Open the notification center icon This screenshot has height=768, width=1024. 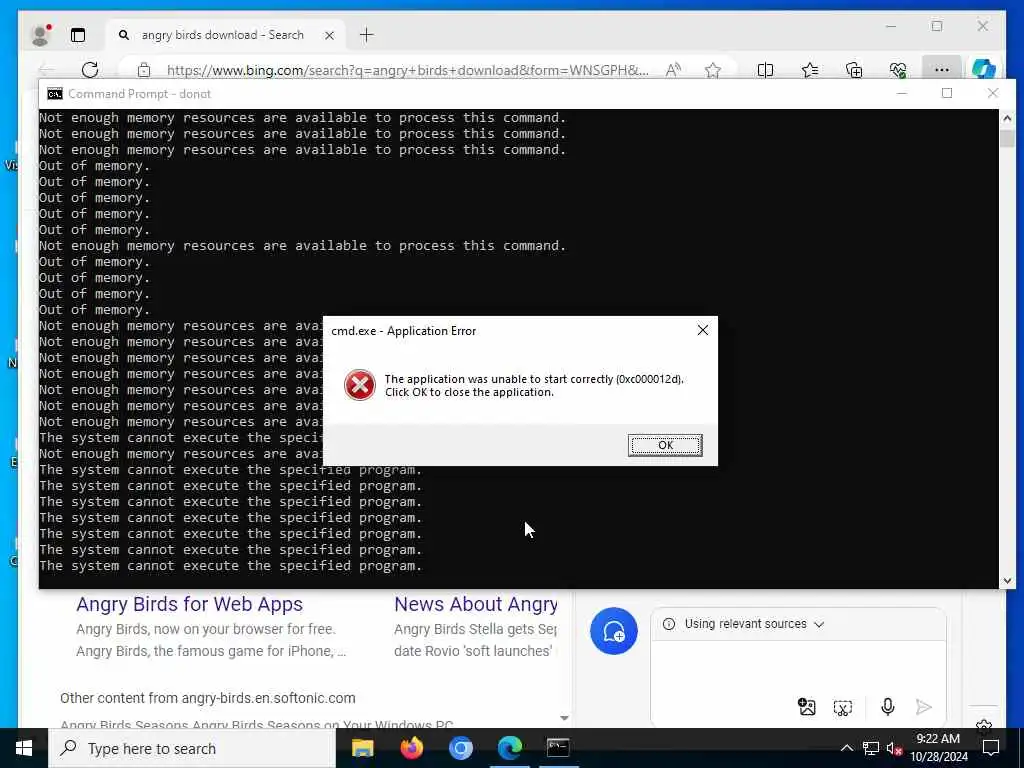991,748
